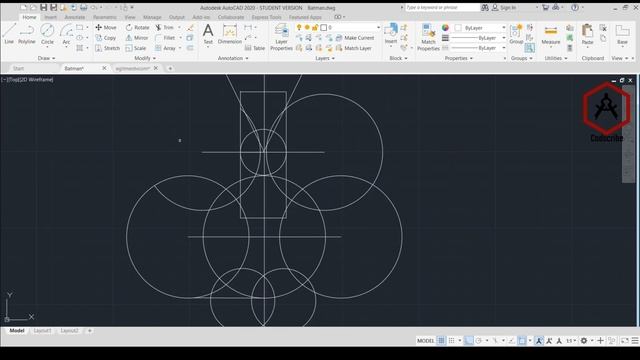Click the Insert block icon
Image resolution: width=640 pixels, height=360 pixels.
coord(391,33)
